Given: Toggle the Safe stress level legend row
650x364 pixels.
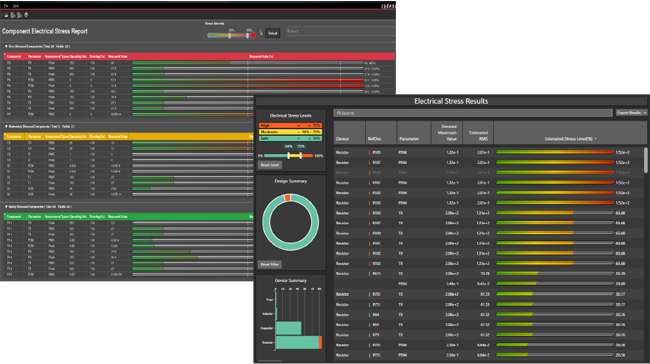Looking at the screenshot, I should coord(290,138).
